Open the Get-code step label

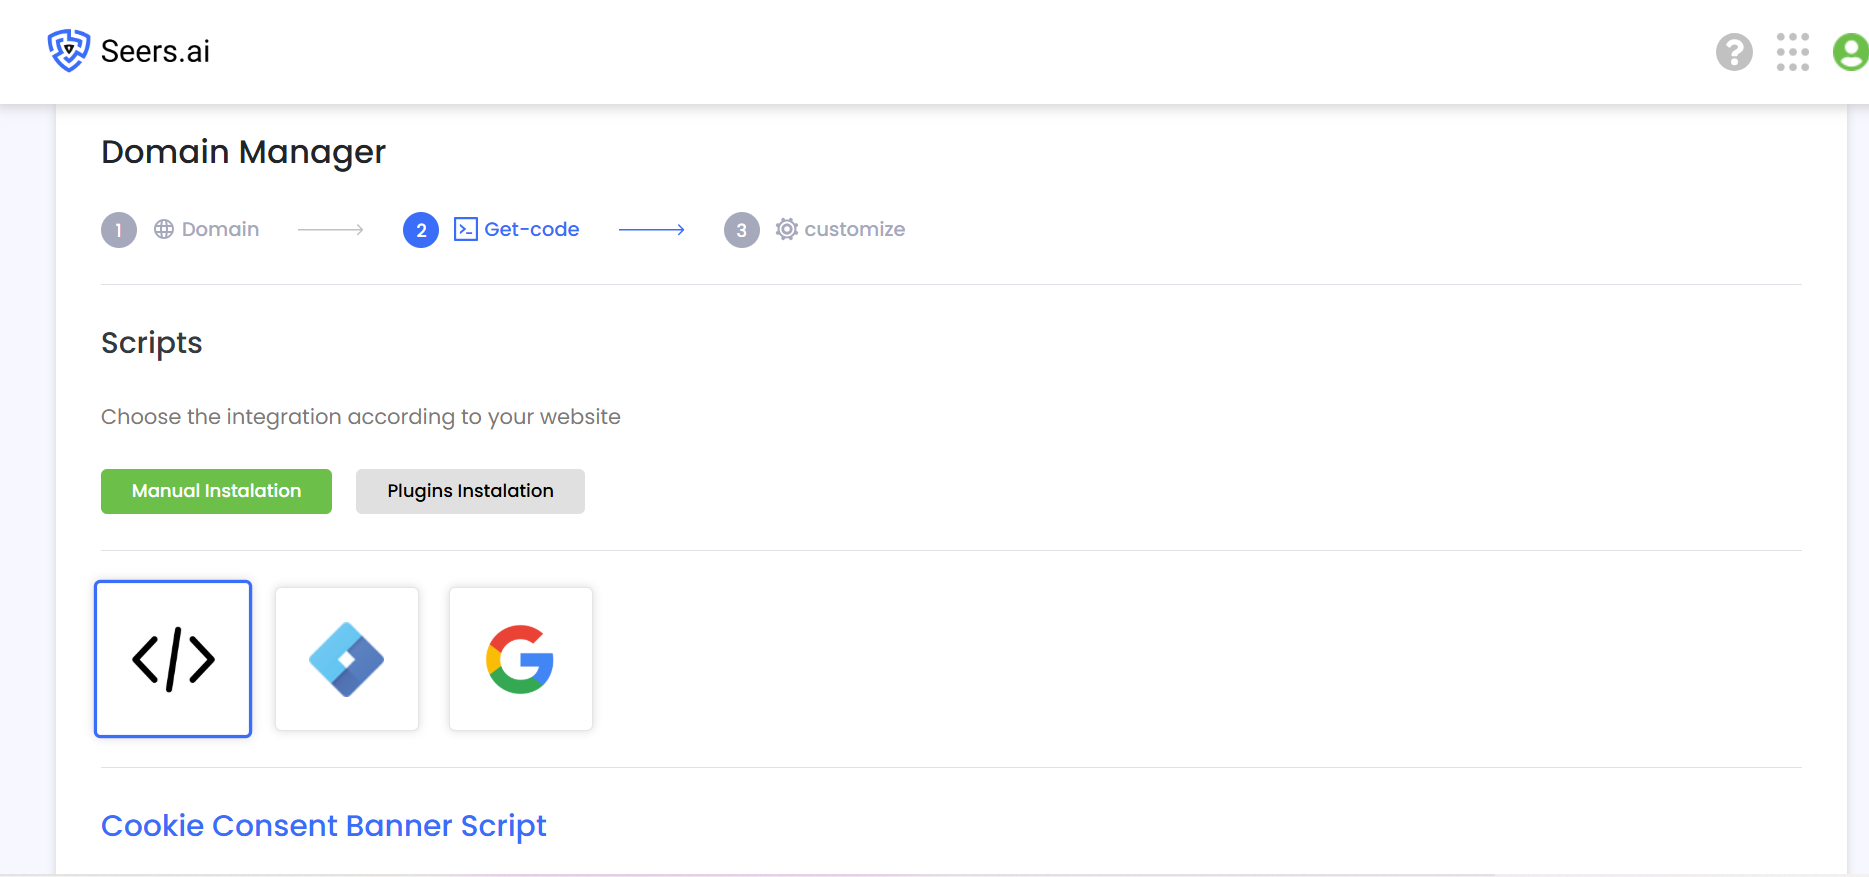(532, 229)
